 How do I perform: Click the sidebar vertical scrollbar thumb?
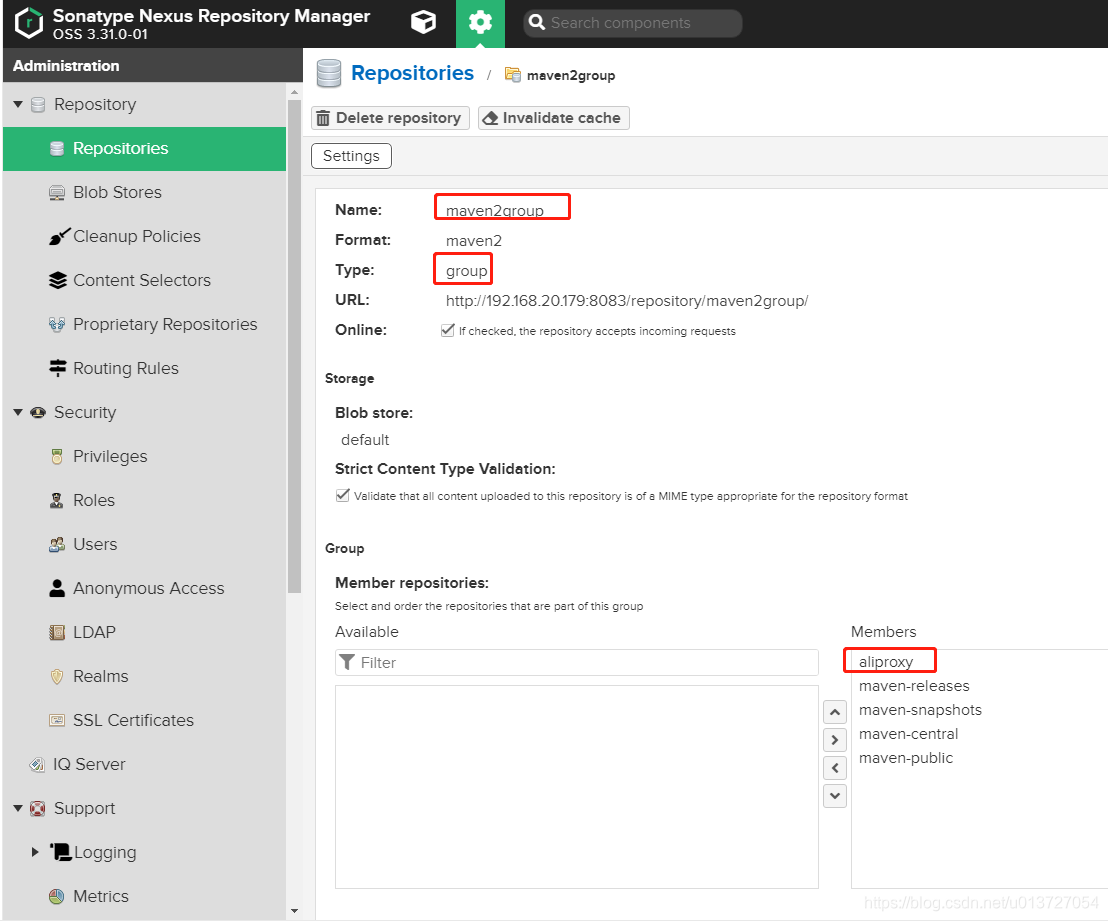[x=295, y=345]
